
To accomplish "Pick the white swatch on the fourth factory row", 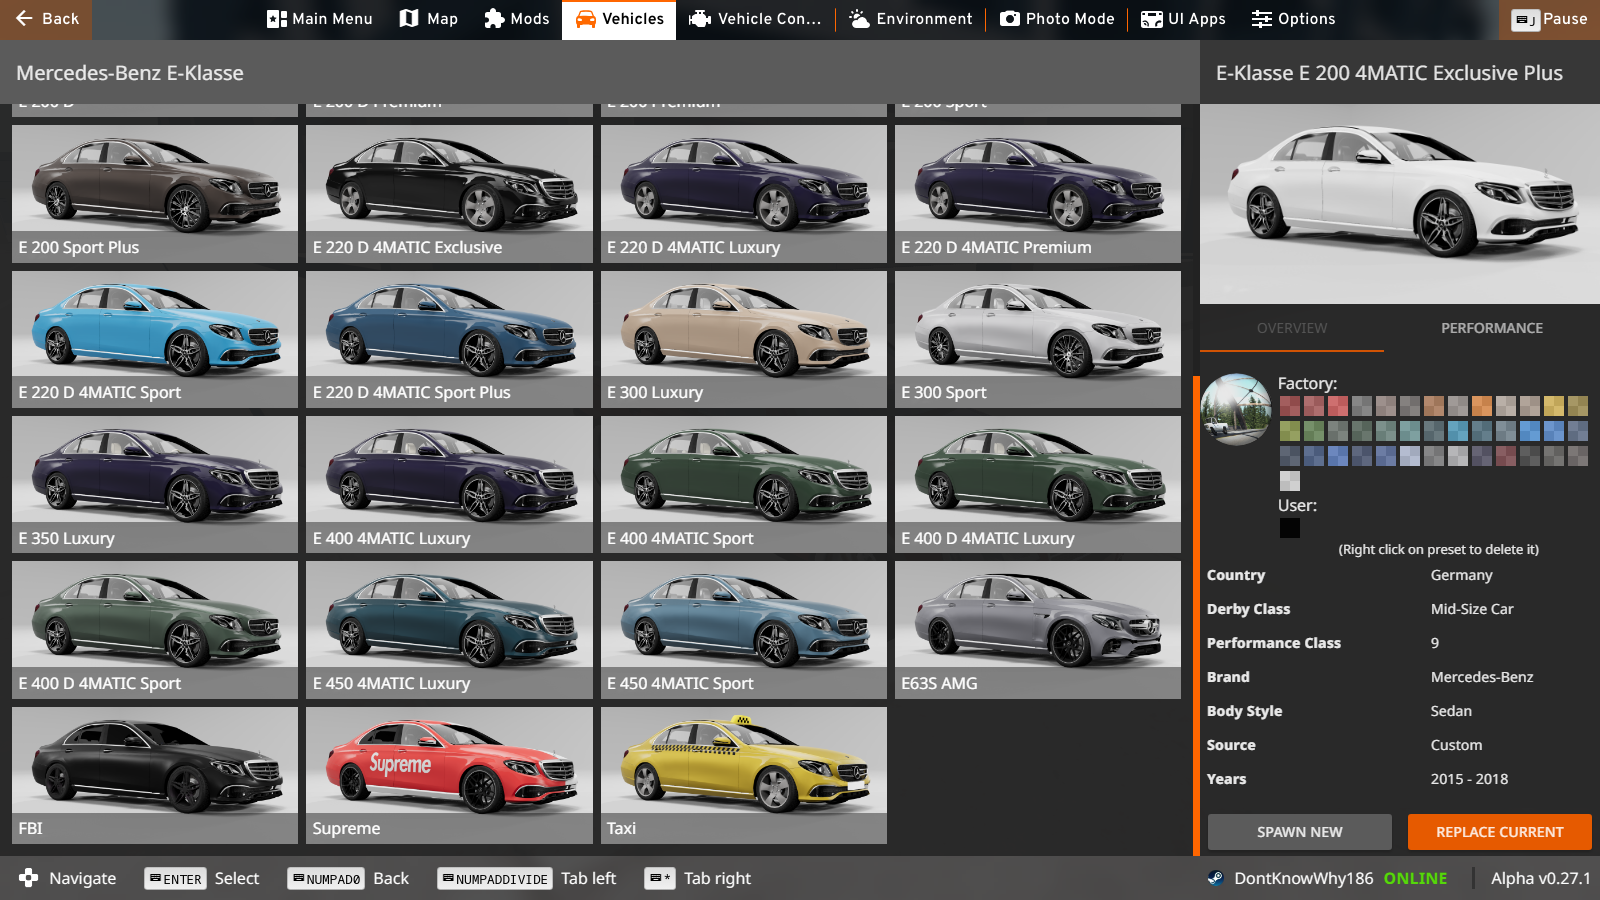I will tap(1290, 481).
